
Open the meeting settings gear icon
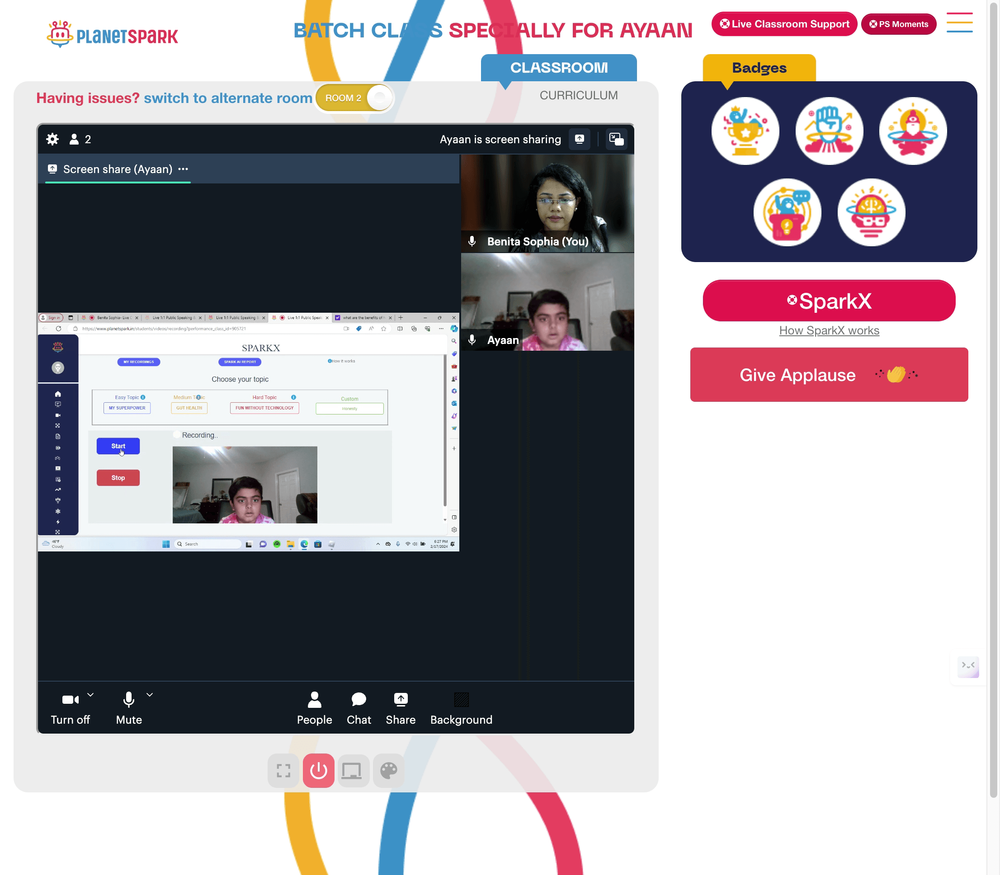[x=52, y=139]
